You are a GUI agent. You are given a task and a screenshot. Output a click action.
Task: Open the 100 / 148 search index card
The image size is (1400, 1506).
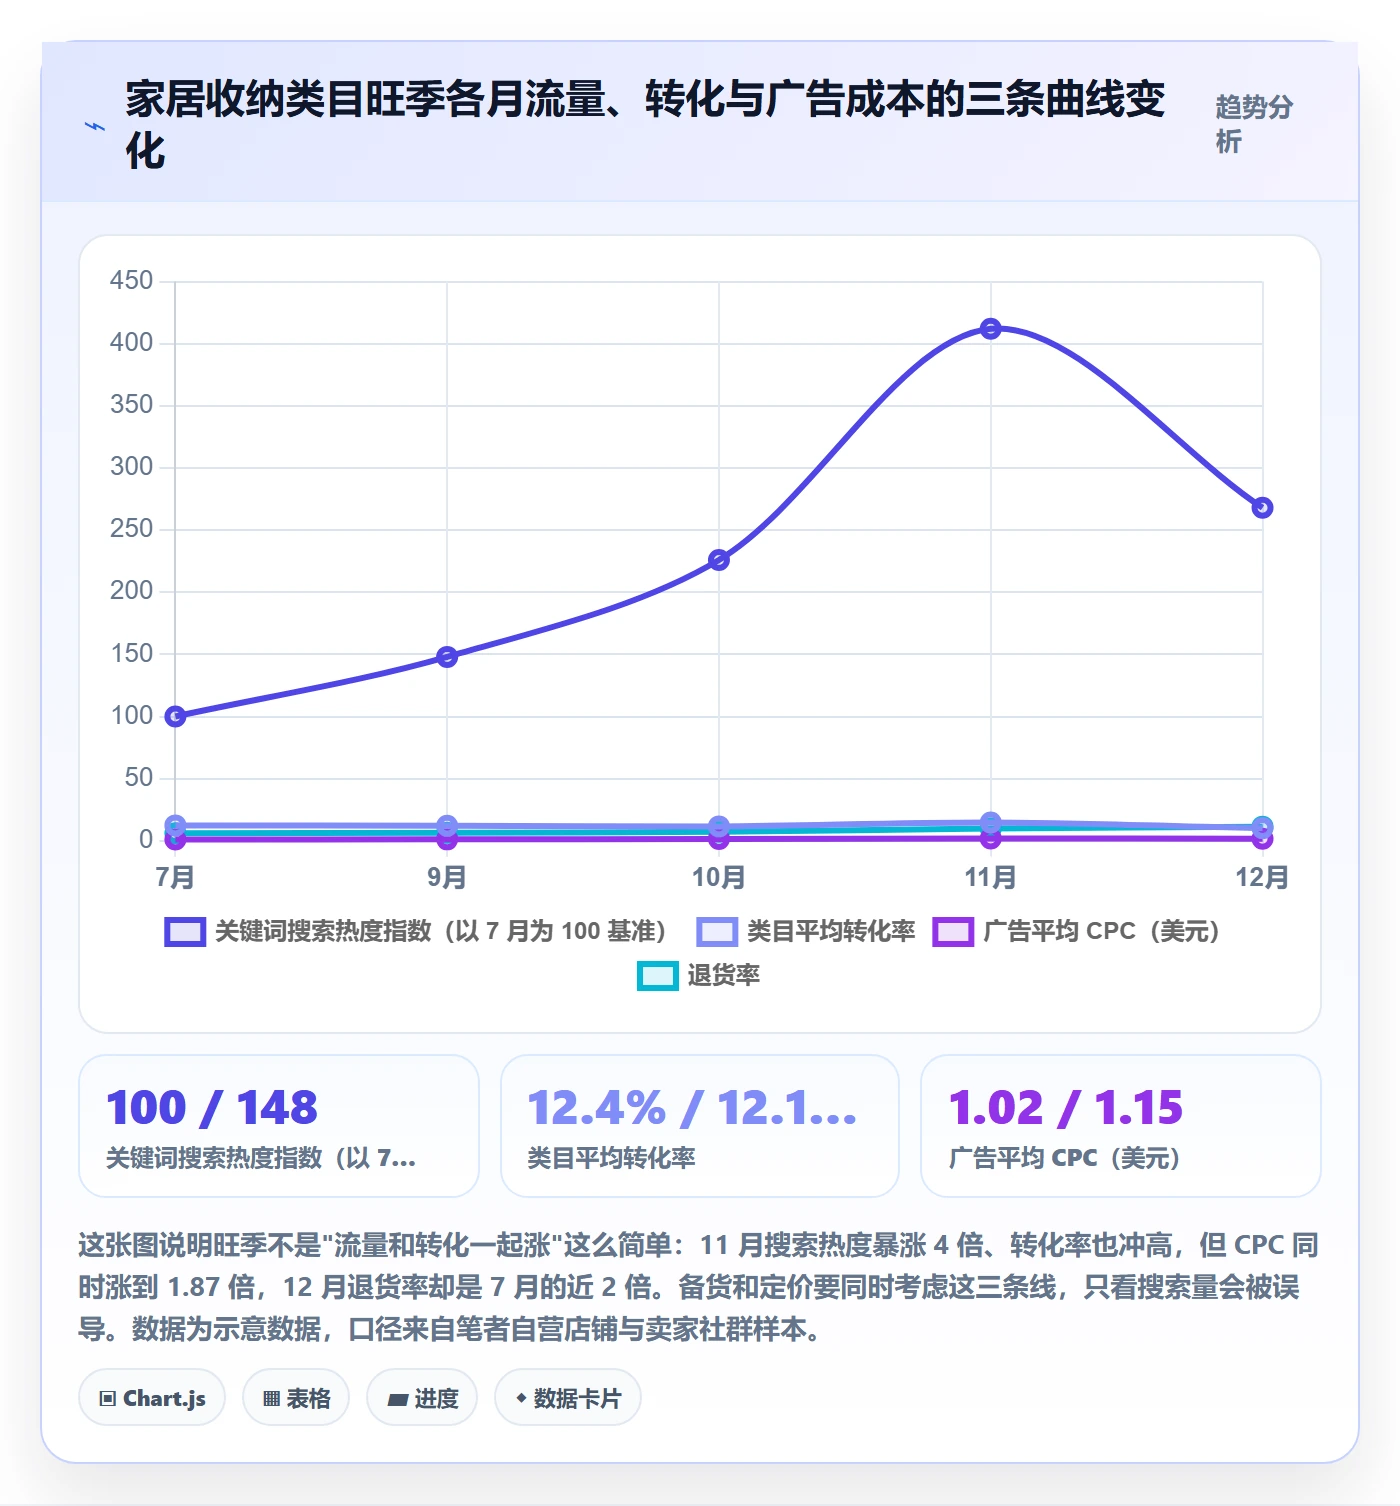[279, 1126]
